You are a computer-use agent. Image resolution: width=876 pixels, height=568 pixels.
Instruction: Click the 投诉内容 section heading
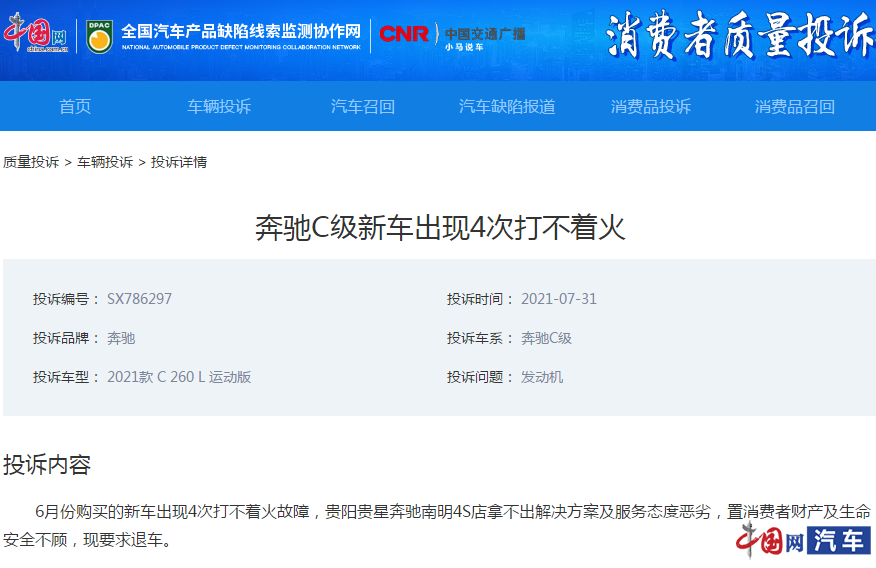click(x=47, y=465)
